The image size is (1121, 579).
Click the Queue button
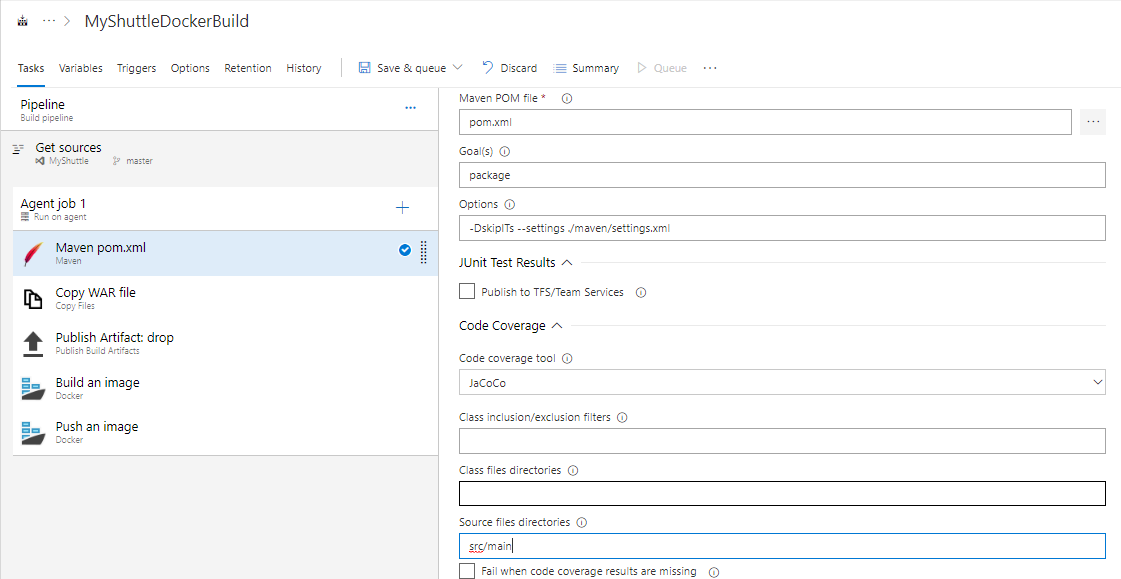click(x=662, y=68)
